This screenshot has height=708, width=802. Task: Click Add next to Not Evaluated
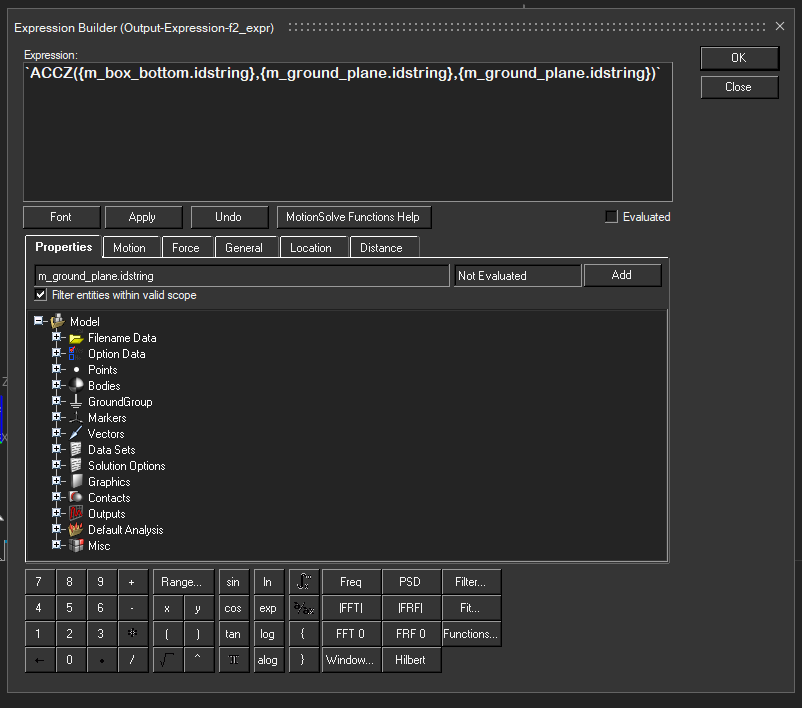622,275
